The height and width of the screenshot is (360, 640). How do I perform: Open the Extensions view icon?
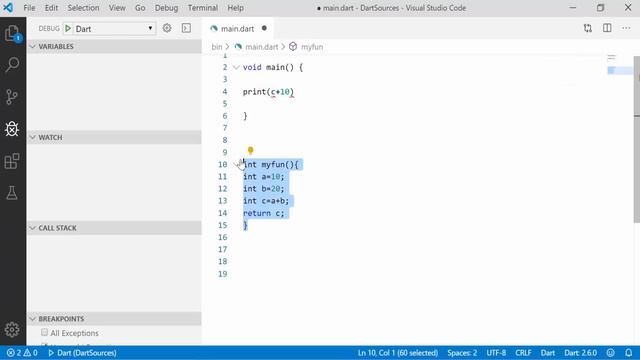[12, 161]
